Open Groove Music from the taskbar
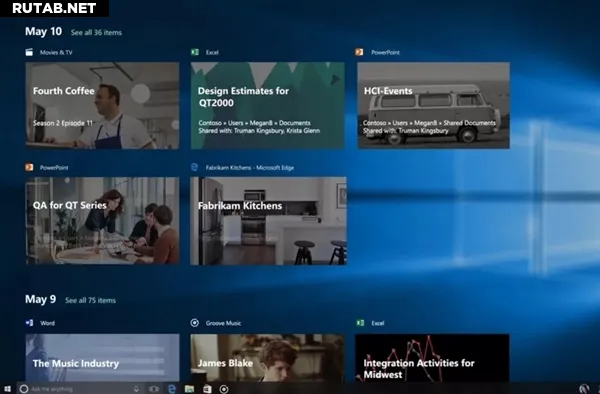Image resolution: width=600 pixels, height=394 pixels. click(x=224, y=389)
